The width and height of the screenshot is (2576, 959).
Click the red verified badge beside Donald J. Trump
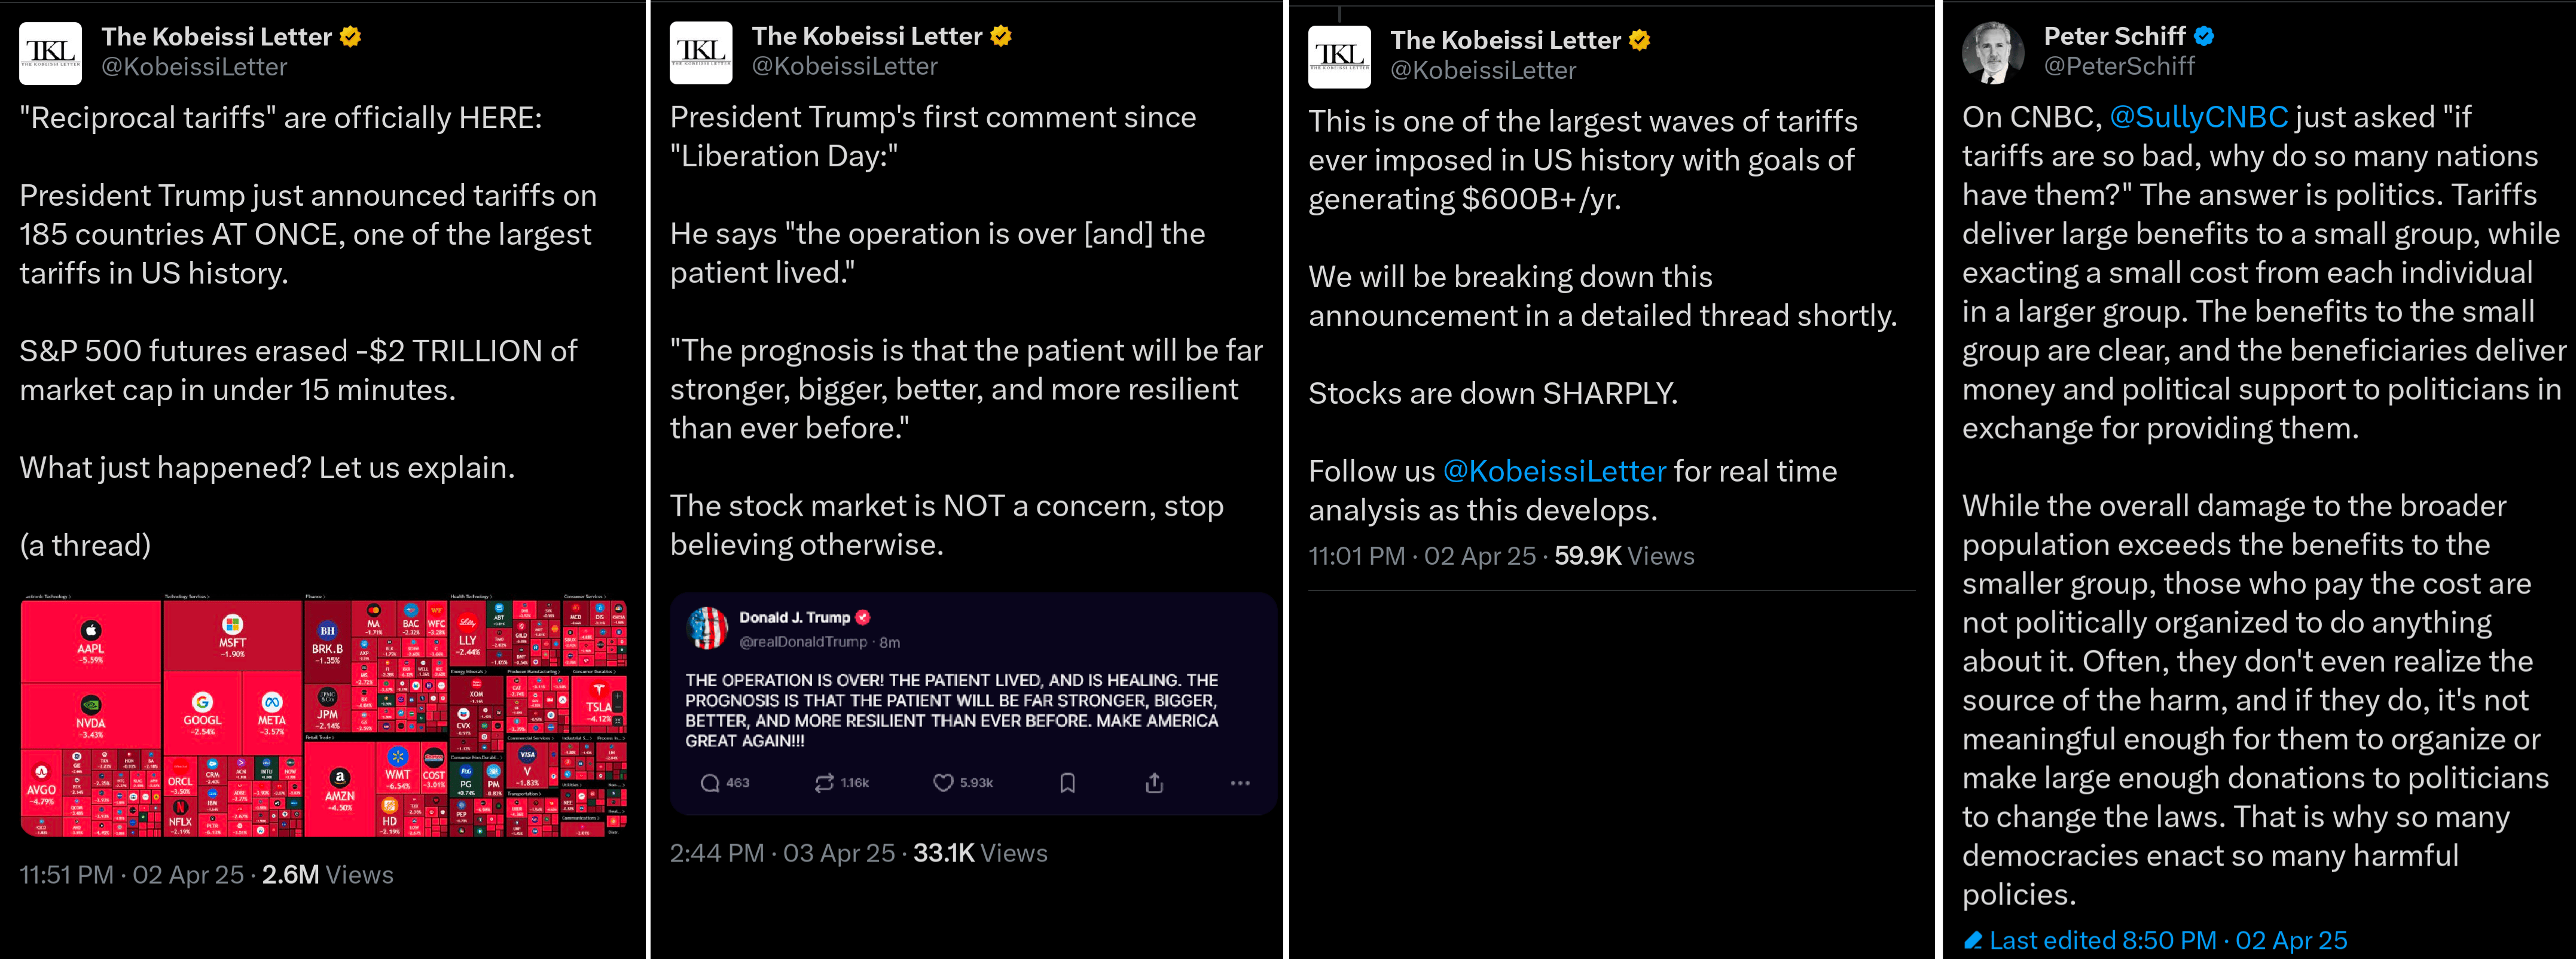863,618
